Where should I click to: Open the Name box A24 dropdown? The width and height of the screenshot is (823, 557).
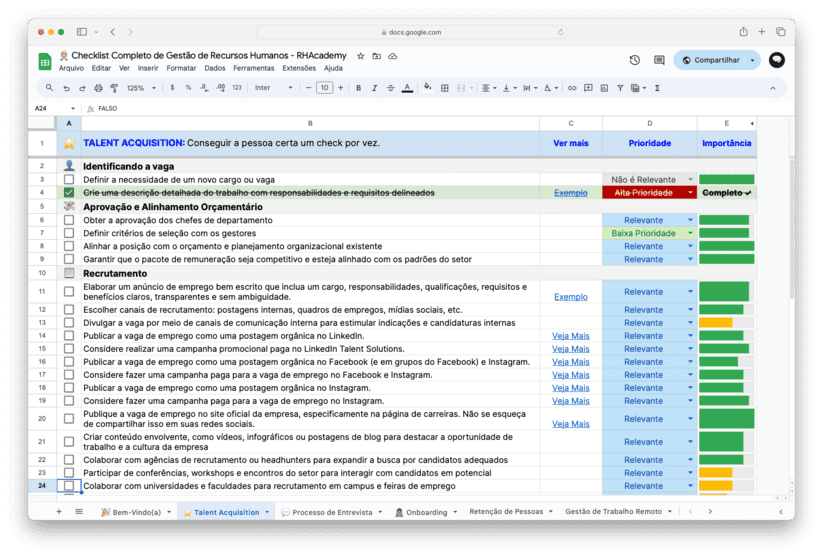[x=73, y=109]
